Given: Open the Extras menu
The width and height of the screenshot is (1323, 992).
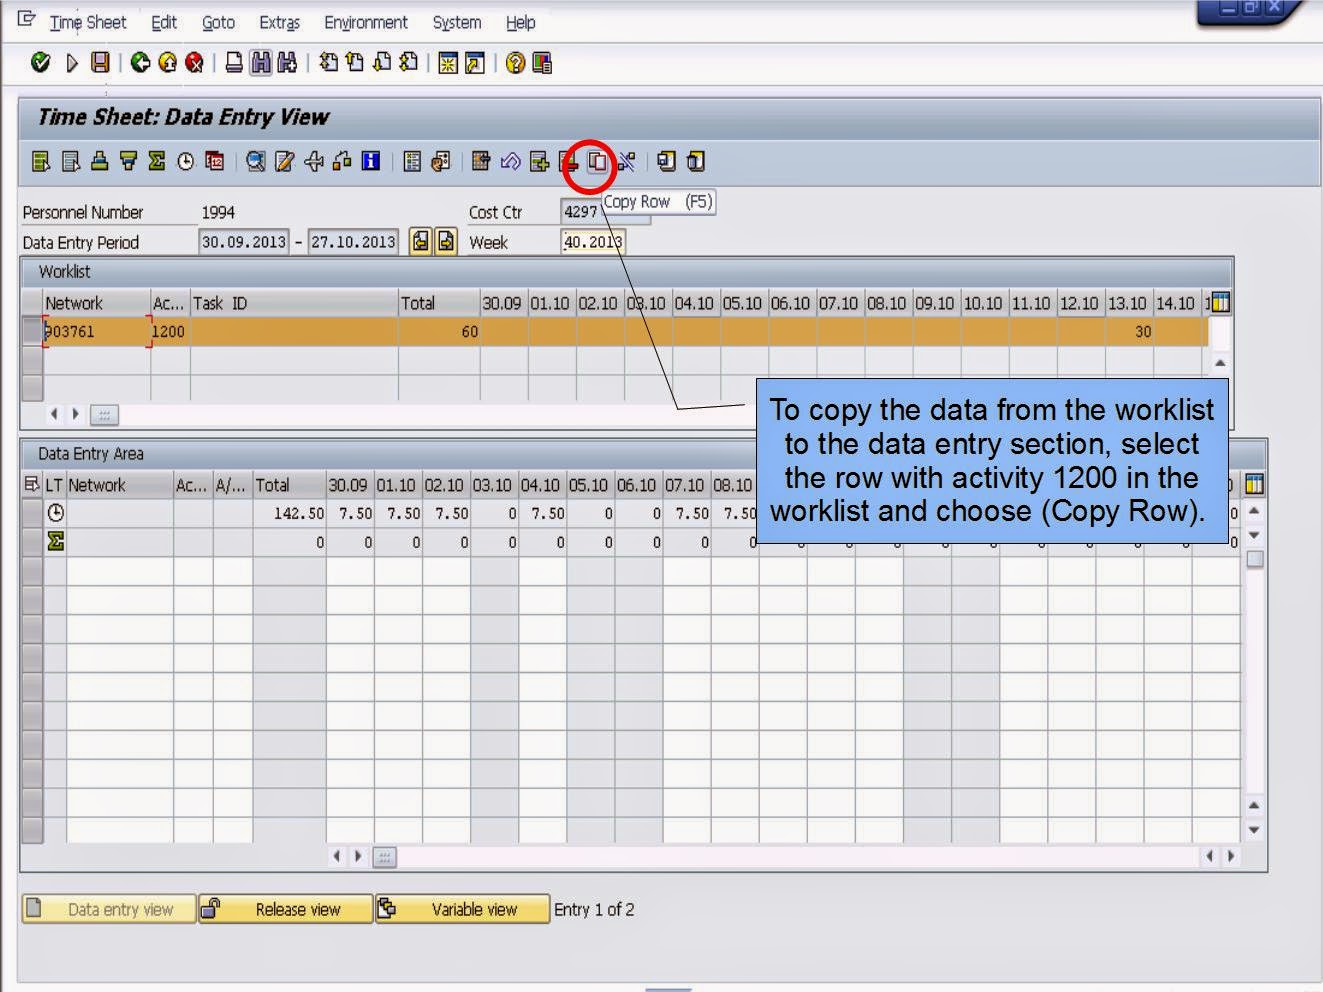Looking at the screenshot, I should tap(279, 22).
